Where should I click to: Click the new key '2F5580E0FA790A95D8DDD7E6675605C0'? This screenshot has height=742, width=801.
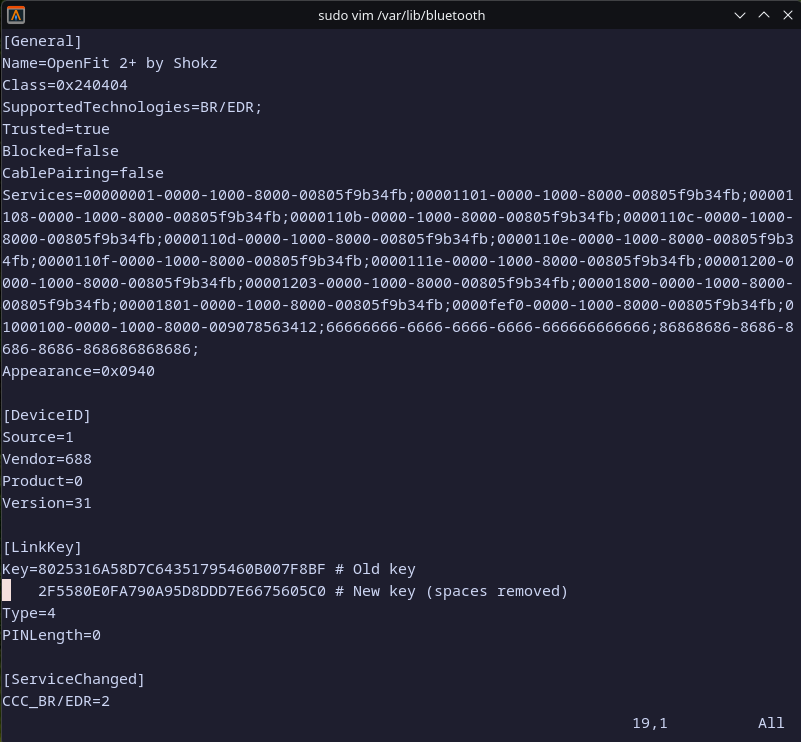click(x=182, y=591)
